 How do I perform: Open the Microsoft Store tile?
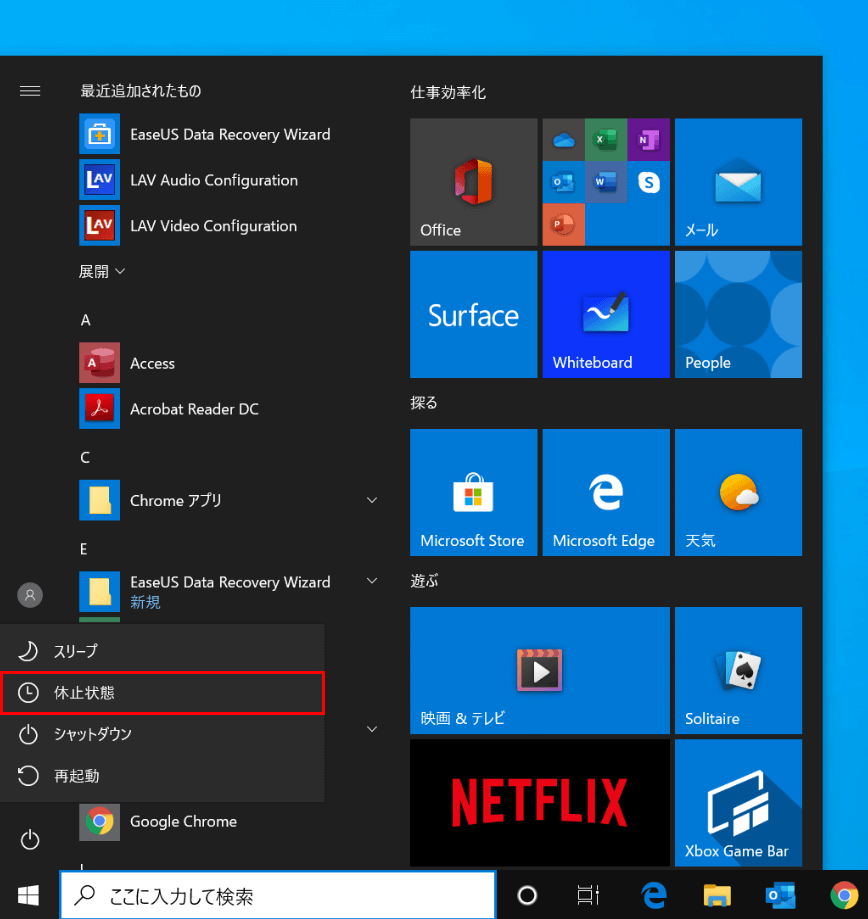pyautogui.click(x=474, y=492)
